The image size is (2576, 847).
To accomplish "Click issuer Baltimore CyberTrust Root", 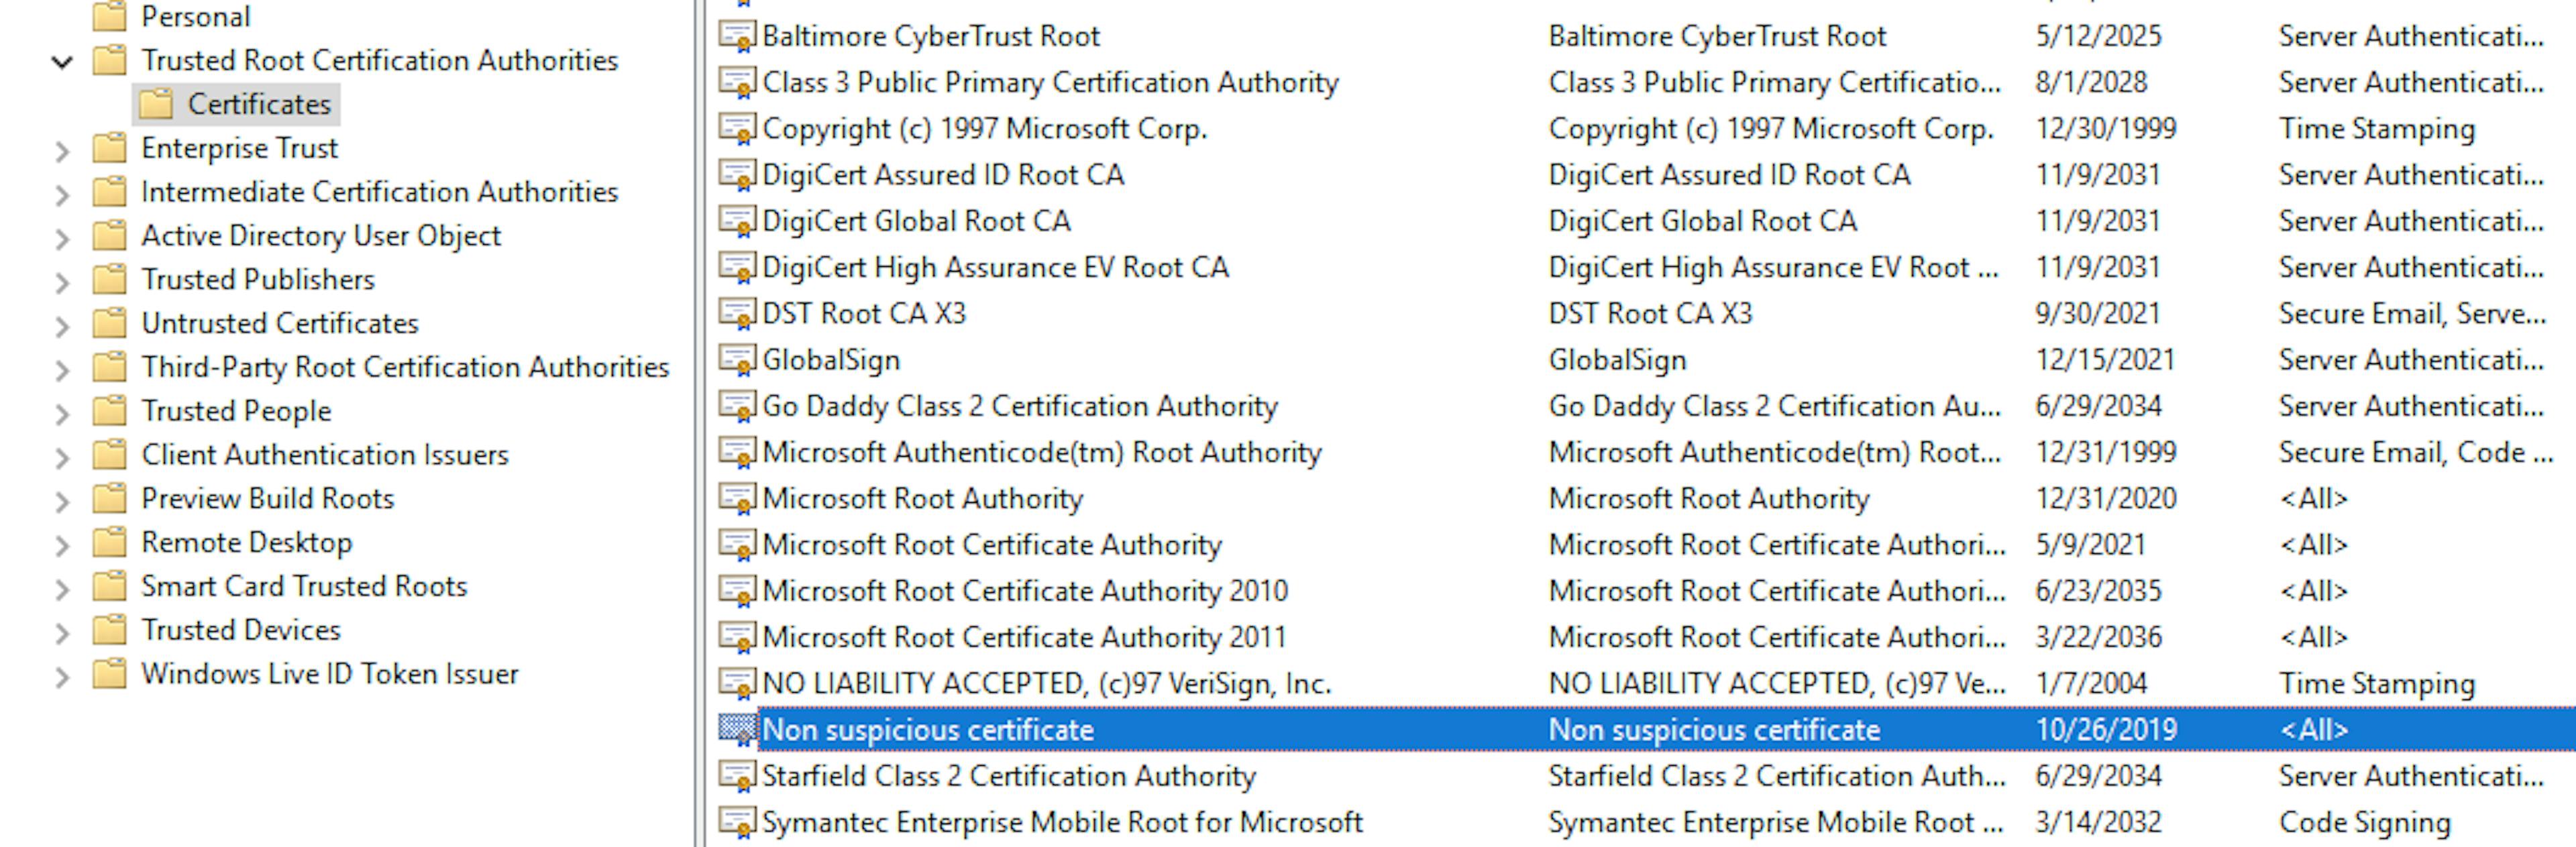I will click(x=1717, y=36).
